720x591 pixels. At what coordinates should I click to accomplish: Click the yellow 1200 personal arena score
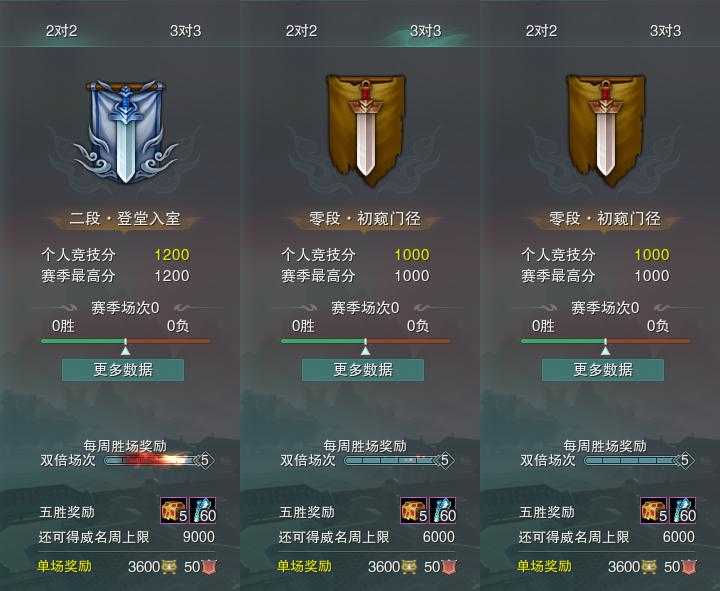click(x=172, y=255)
